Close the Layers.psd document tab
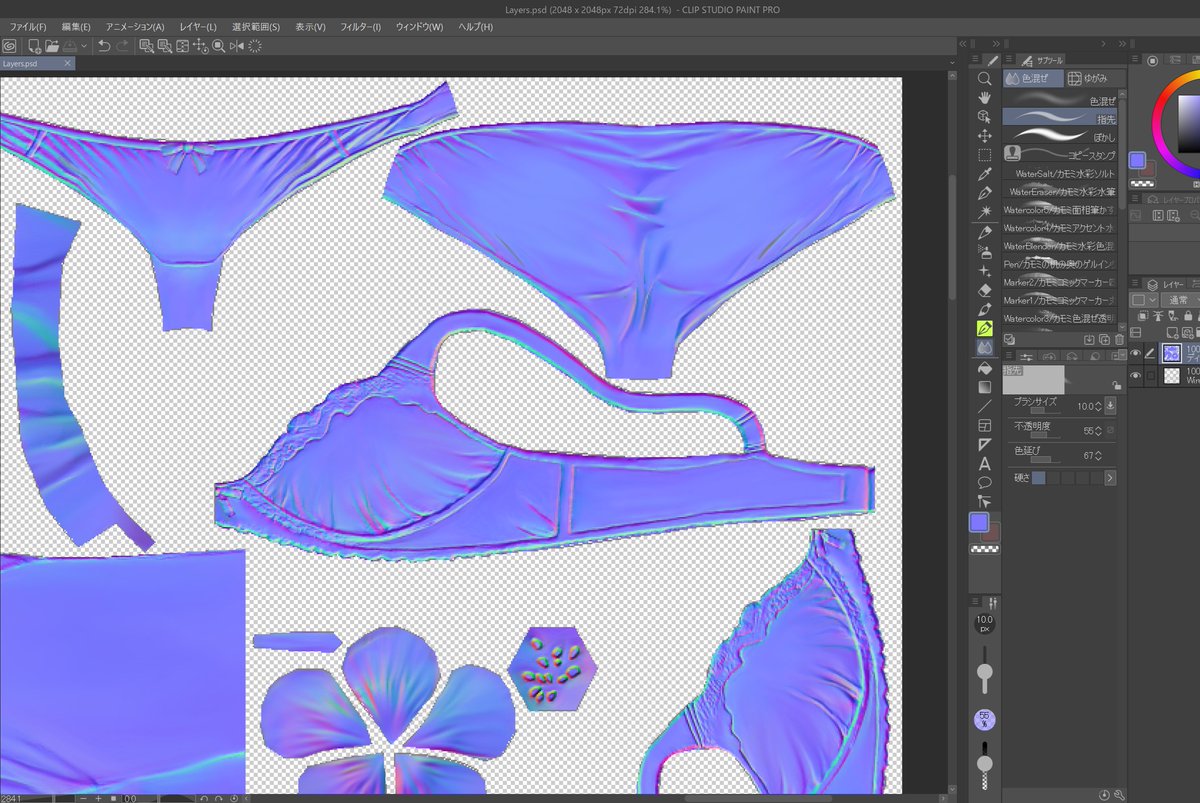This screenshot has height=803, width=1200. click(68, 63)
